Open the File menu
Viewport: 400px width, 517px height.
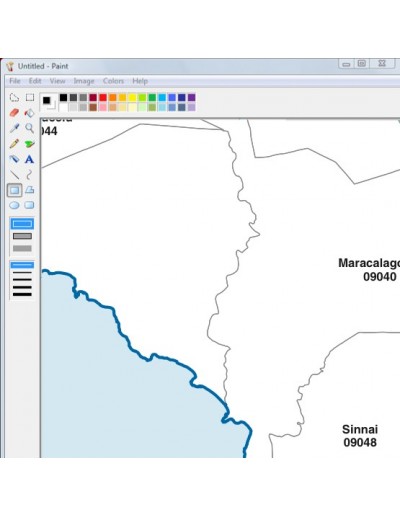[x=15, y=81]
